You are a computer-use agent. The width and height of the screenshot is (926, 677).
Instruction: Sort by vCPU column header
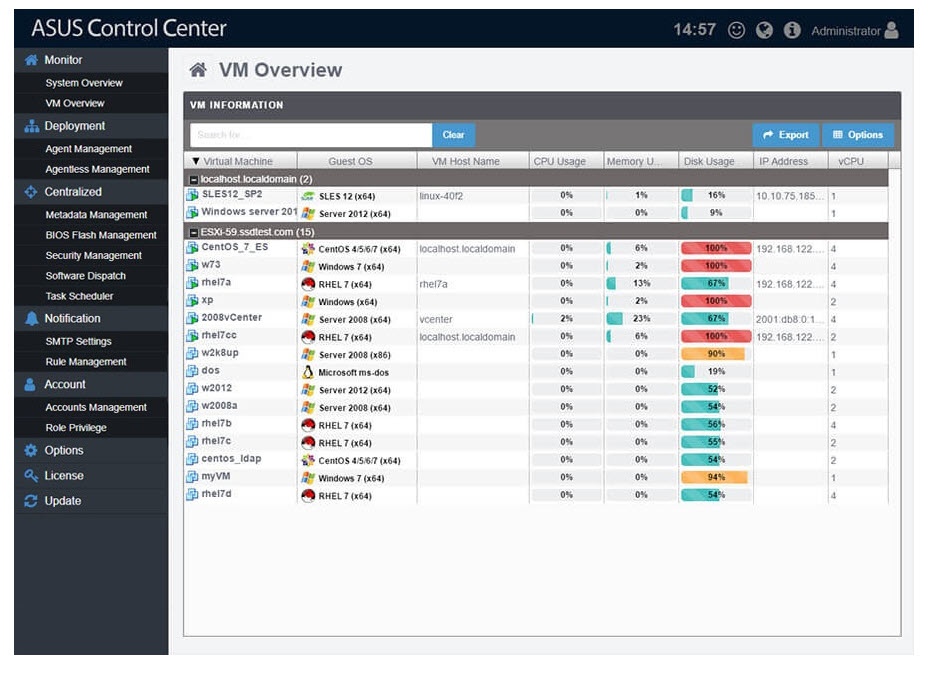tap(851, 161)
